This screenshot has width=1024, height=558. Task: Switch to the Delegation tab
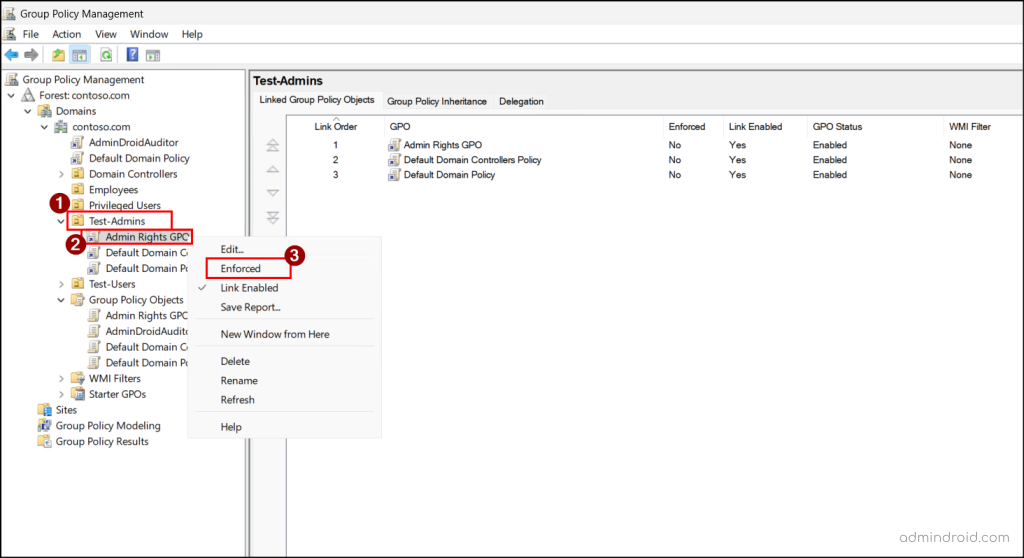click(521, 101)
